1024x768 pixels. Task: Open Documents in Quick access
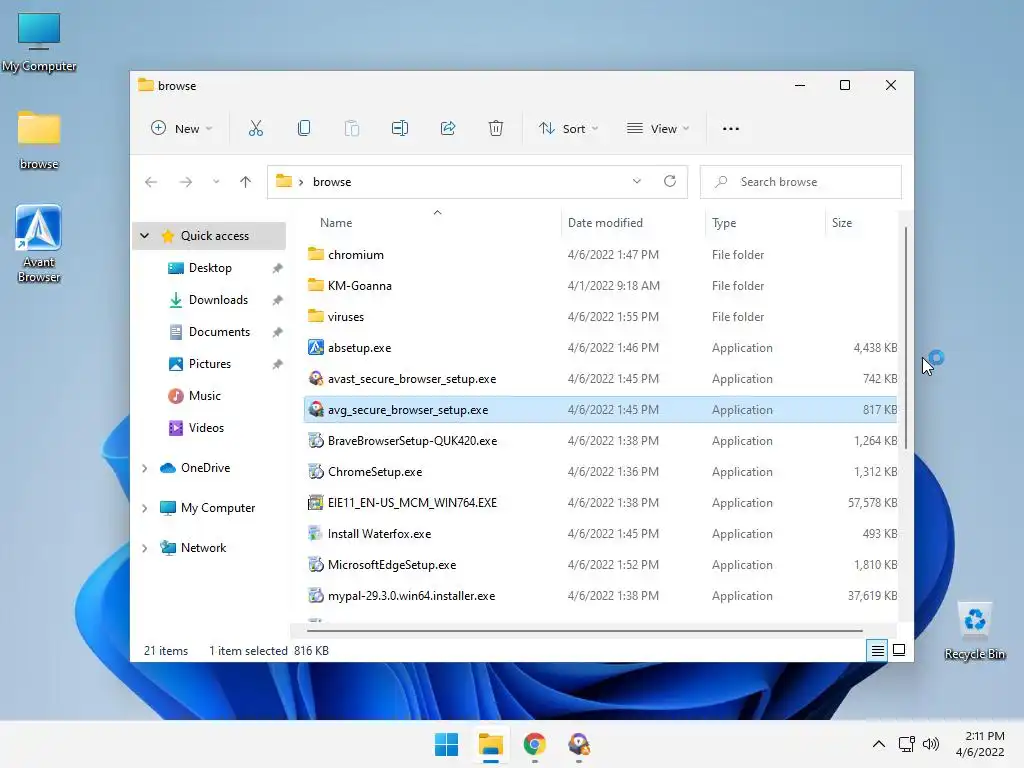pyautogui.click(x=219, y=332)
